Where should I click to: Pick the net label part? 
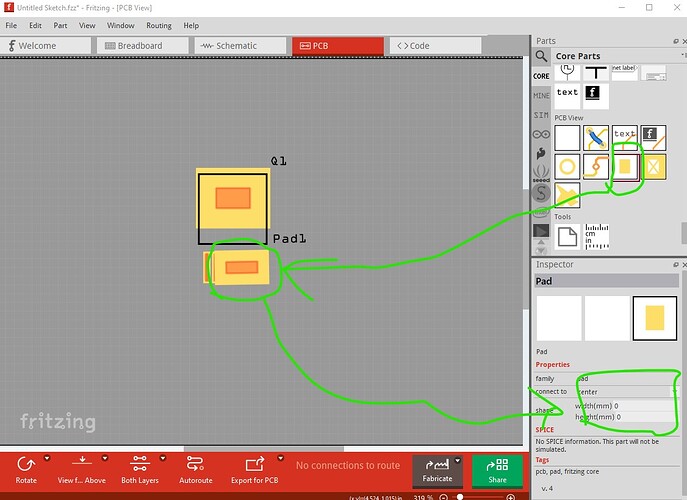pos(625,73)
